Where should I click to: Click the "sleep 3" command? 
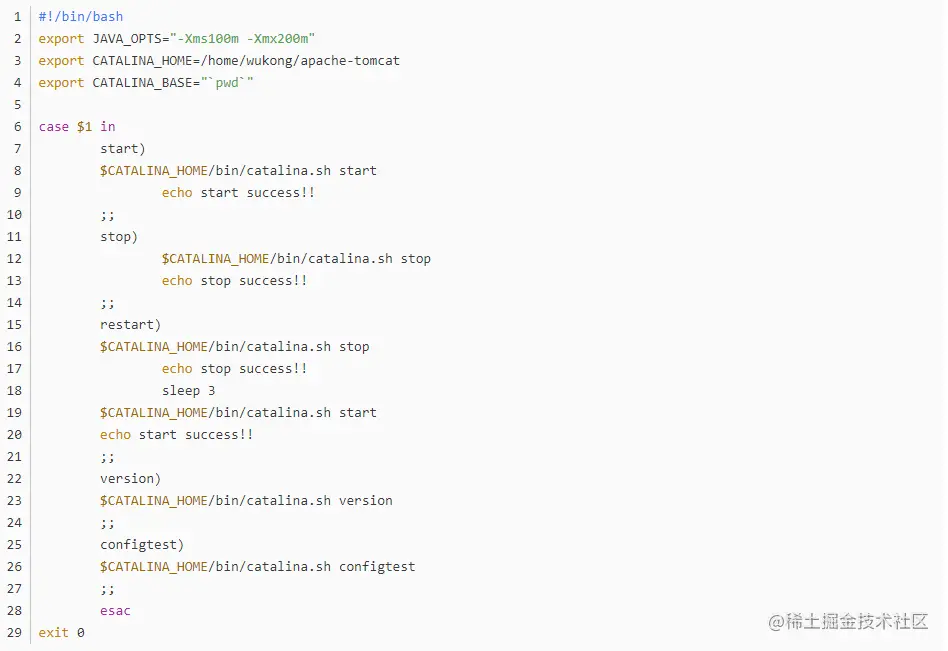[188, 391]
